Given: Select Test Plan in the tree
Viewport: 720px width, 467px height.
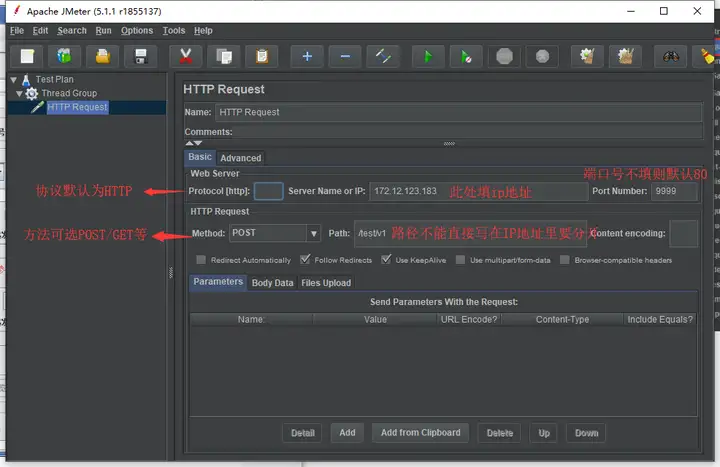Looking at the screenshot, I should (54, 79).
